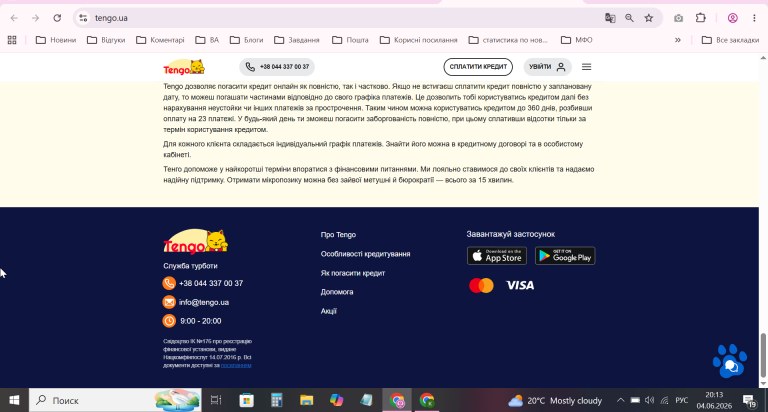The height and width of the screenshot is (412, 768).
Task: Click the Mastercard logo
Action: pos(481,286)
